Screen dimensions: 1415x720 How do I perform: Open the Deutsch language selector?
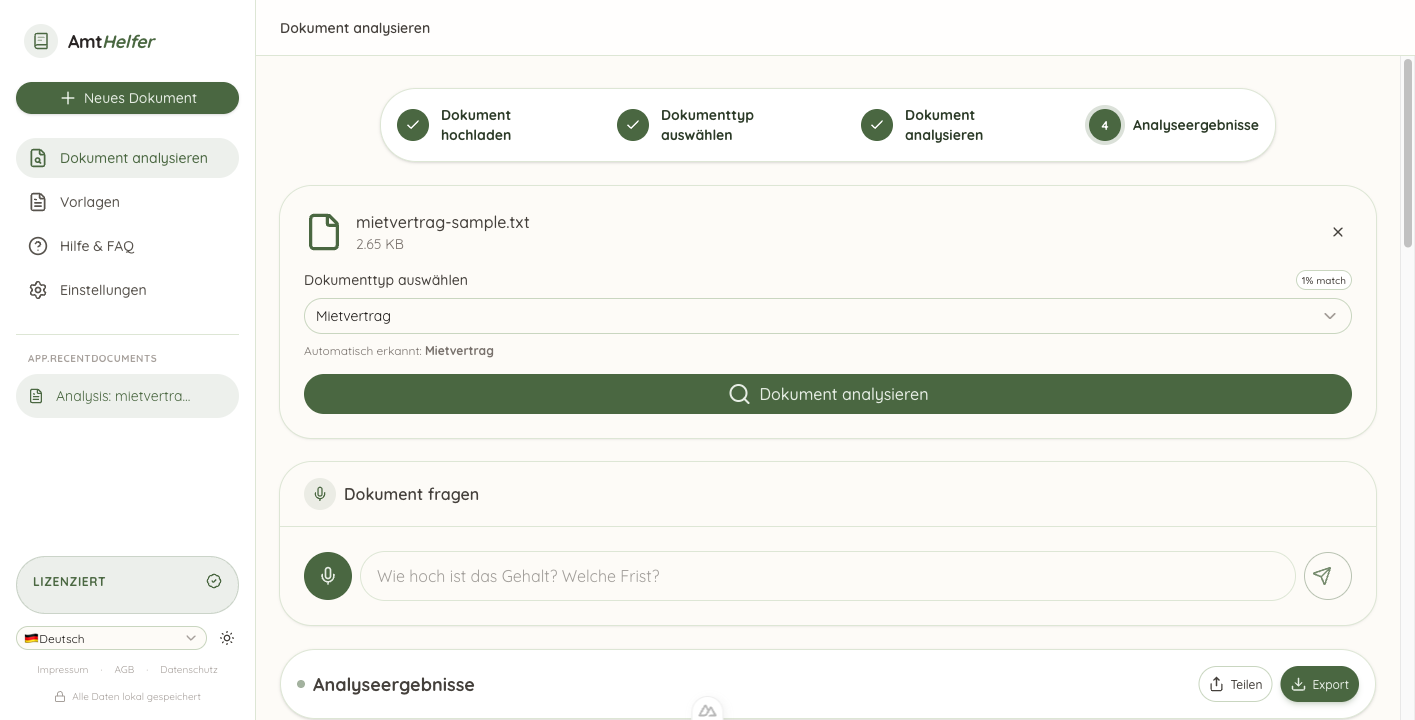110,638
